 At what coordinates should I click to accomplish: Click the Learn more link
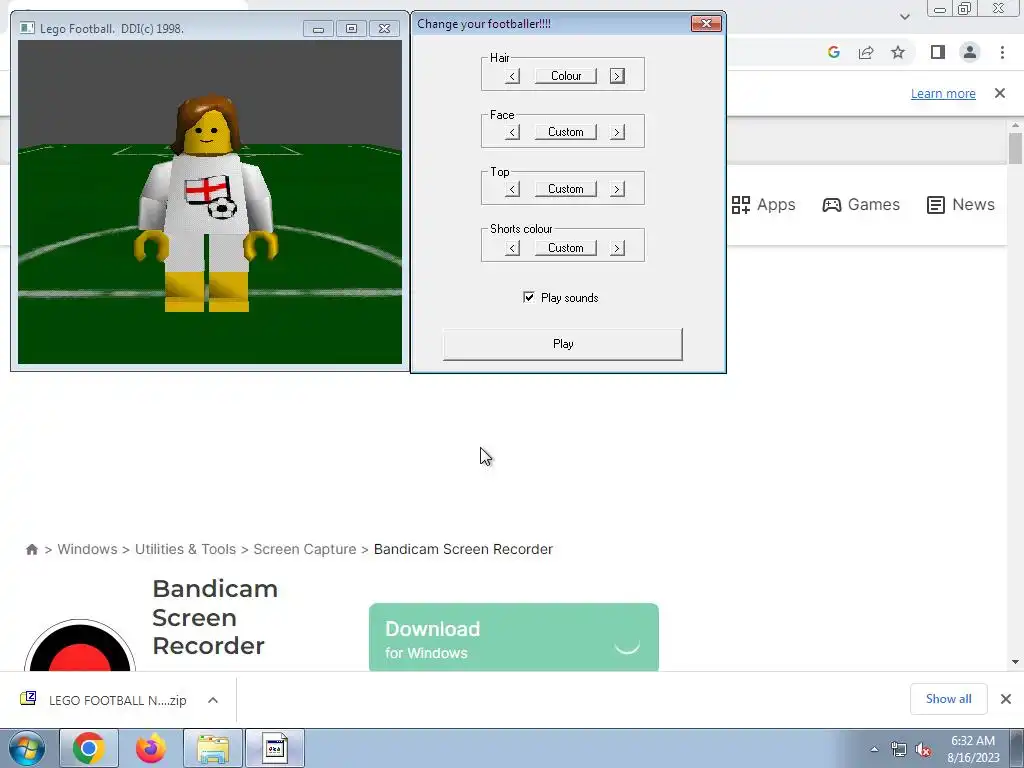tap(943, 93)
